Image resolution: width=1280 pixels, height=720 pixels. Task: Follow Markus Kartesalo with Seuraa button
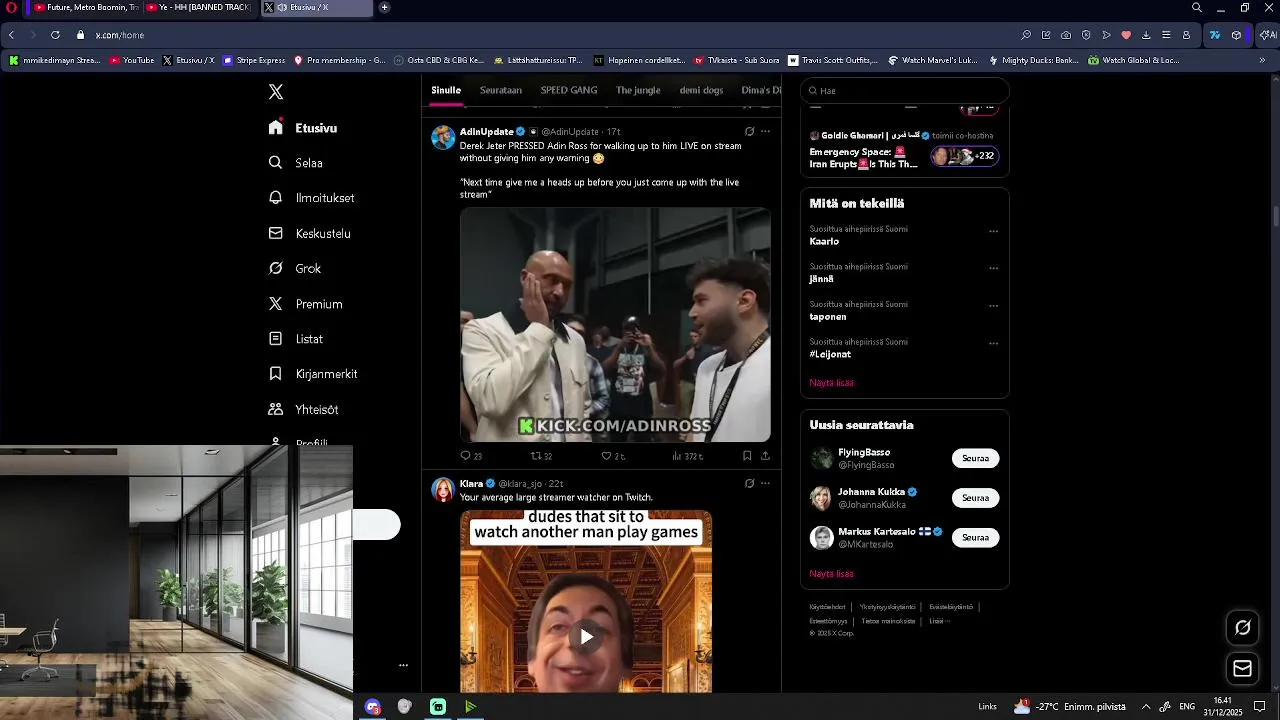975,537
